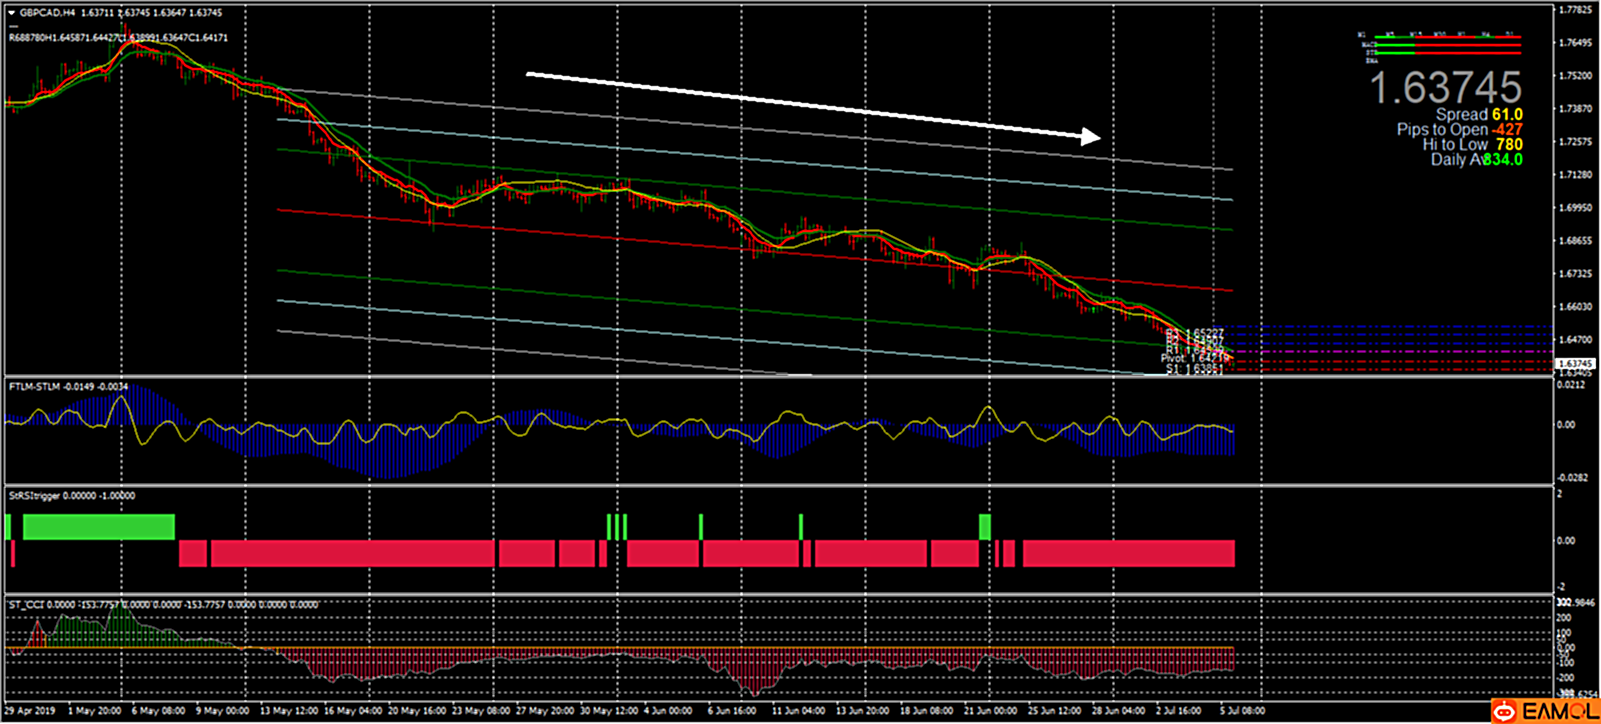Click the 1.77825 value on price scale
1601x724 pixels.
tap(1576, 10)
